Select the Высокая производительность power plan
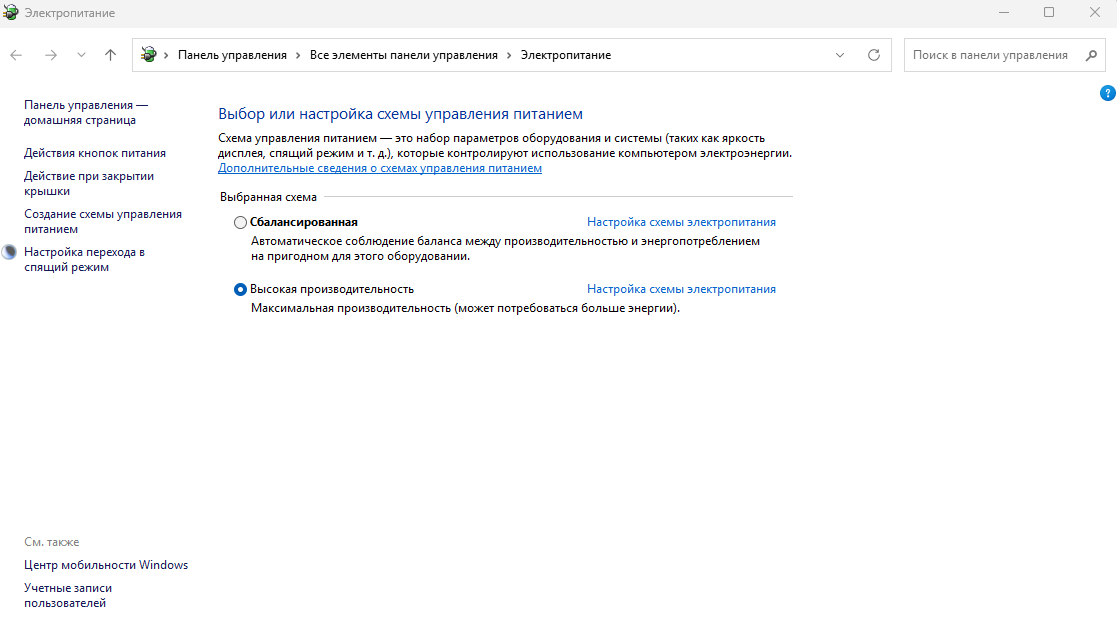Image resolution: width=1117 pixels, height=625 pixels. point(240,289)
